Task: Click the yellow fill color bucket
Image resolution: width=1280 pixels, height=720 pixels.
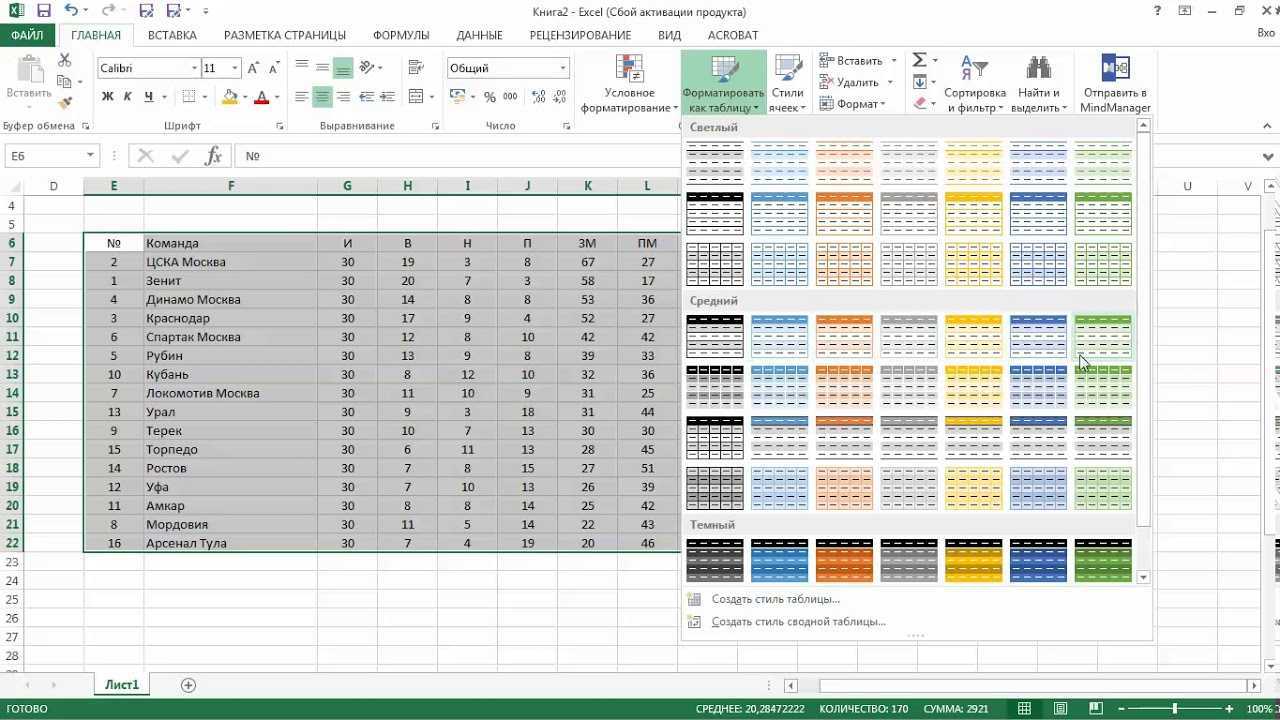Action: click(229, 97)
